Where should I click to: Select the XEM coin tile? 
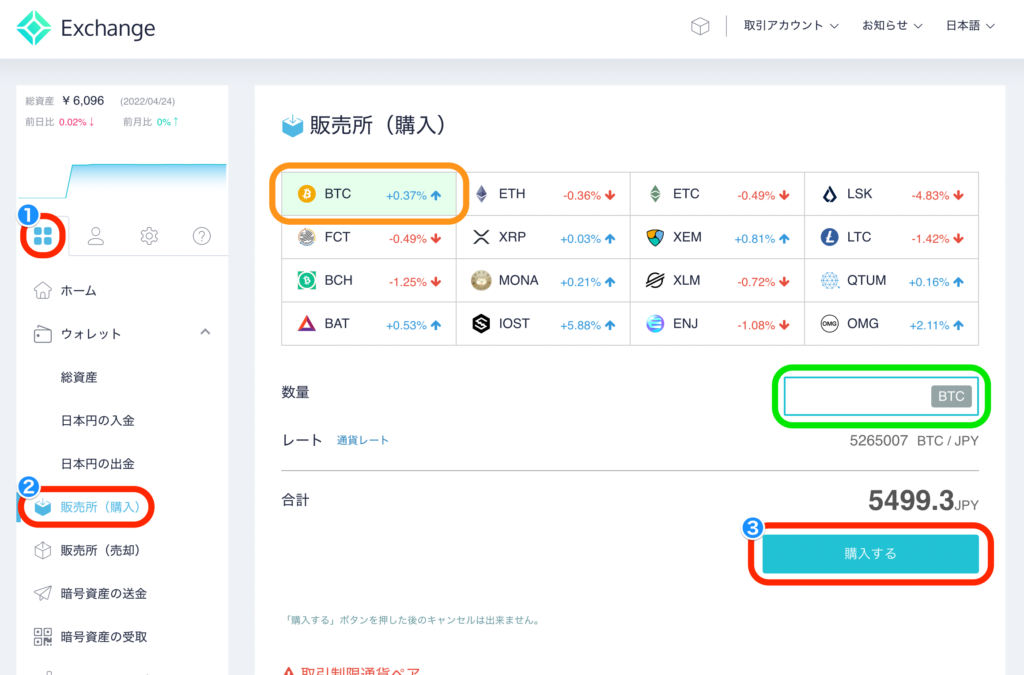tap(717, 237)
